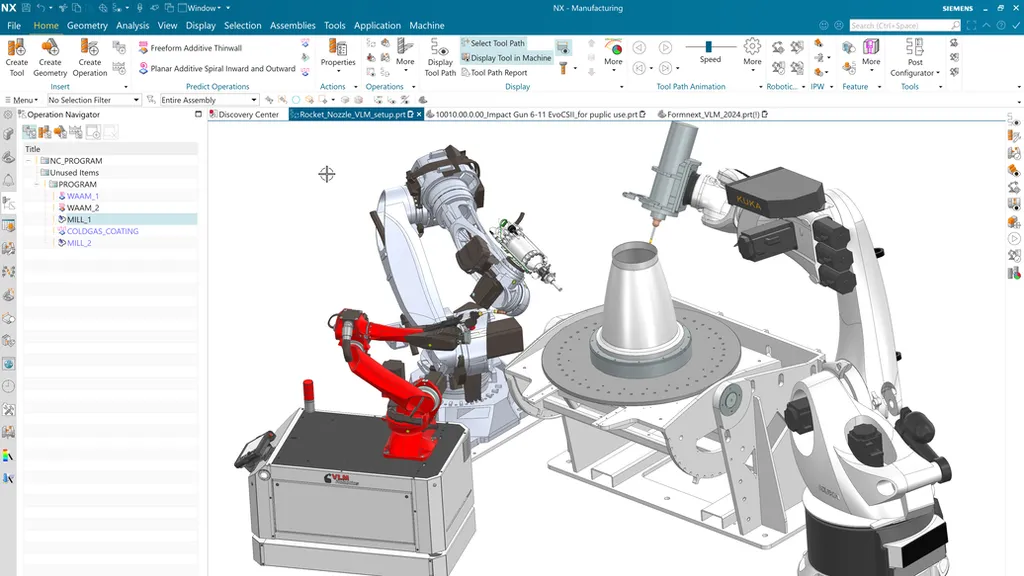Open the Feature group More icon
Image resolution: width=1024 pixels, height=576 pixels.
[871, 52]
